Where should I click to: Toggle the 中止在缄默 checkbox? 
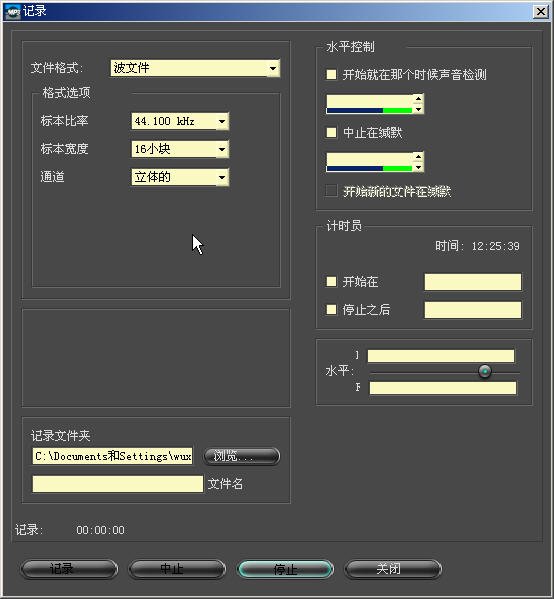click(x=331, y=133)
